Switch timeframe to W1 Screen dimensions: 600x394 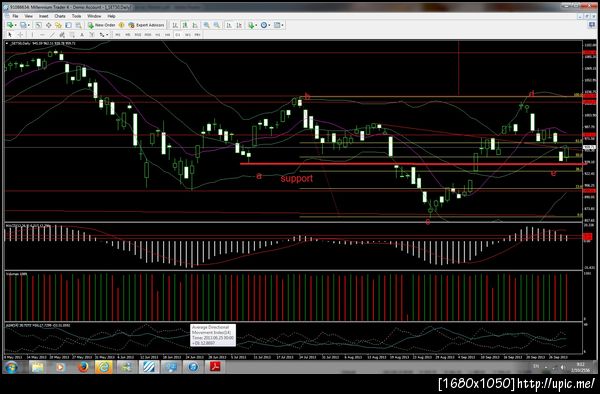(x=188, y=35)
